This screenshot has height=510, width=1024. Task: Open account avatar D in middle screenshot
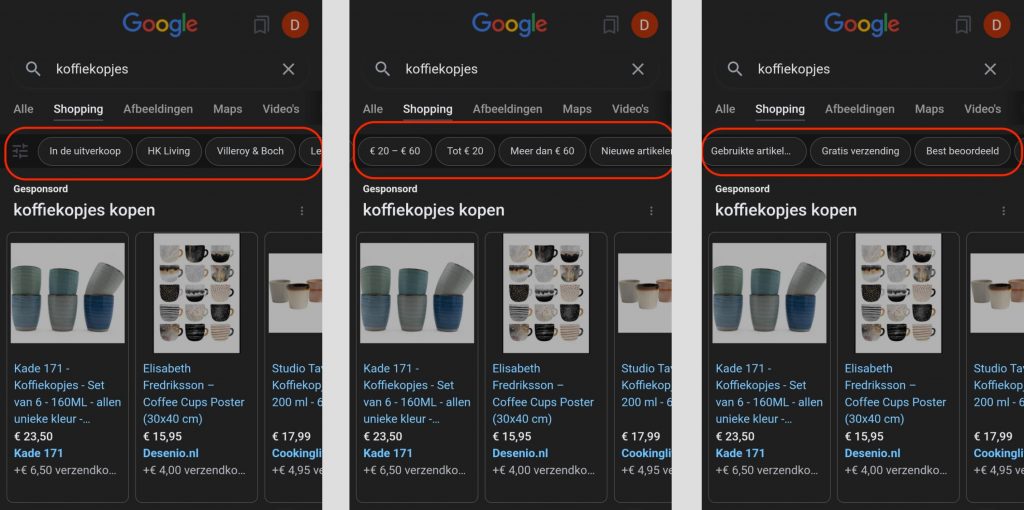(645, 25)
